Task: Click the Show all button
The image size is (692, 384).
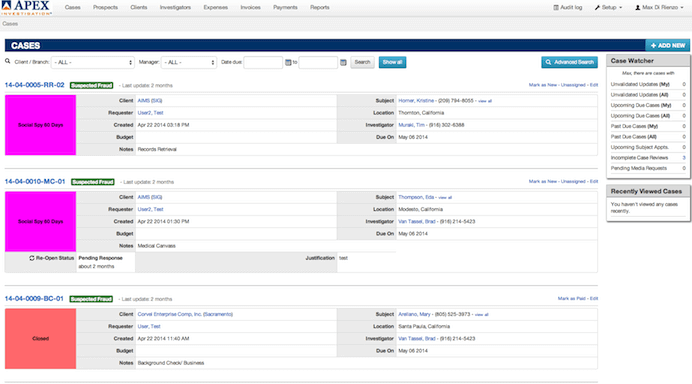Action: 392,62
